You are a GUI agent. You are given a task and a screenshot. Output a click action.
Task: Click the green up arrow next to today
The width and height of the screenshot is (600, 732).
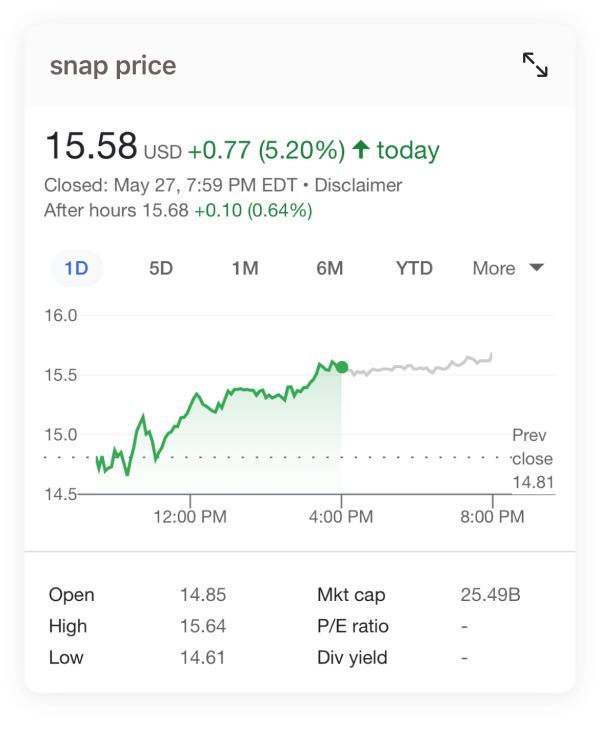click(x=361, y=150)
